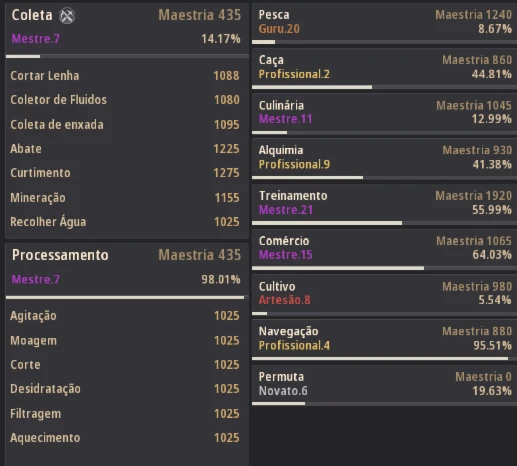The image size is (517, 466).
Task: Click the Alquimia skill panel
Action: point(384,159)
